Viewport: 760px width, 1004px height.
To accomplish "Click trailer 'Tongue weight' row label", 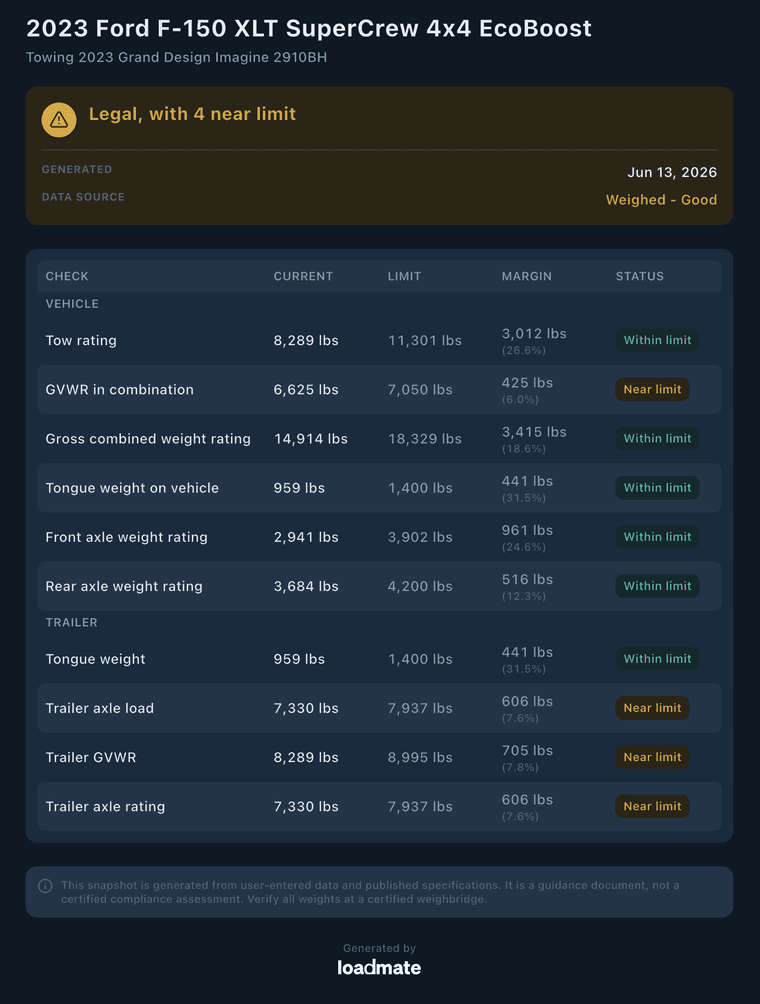I will (95, 660).
